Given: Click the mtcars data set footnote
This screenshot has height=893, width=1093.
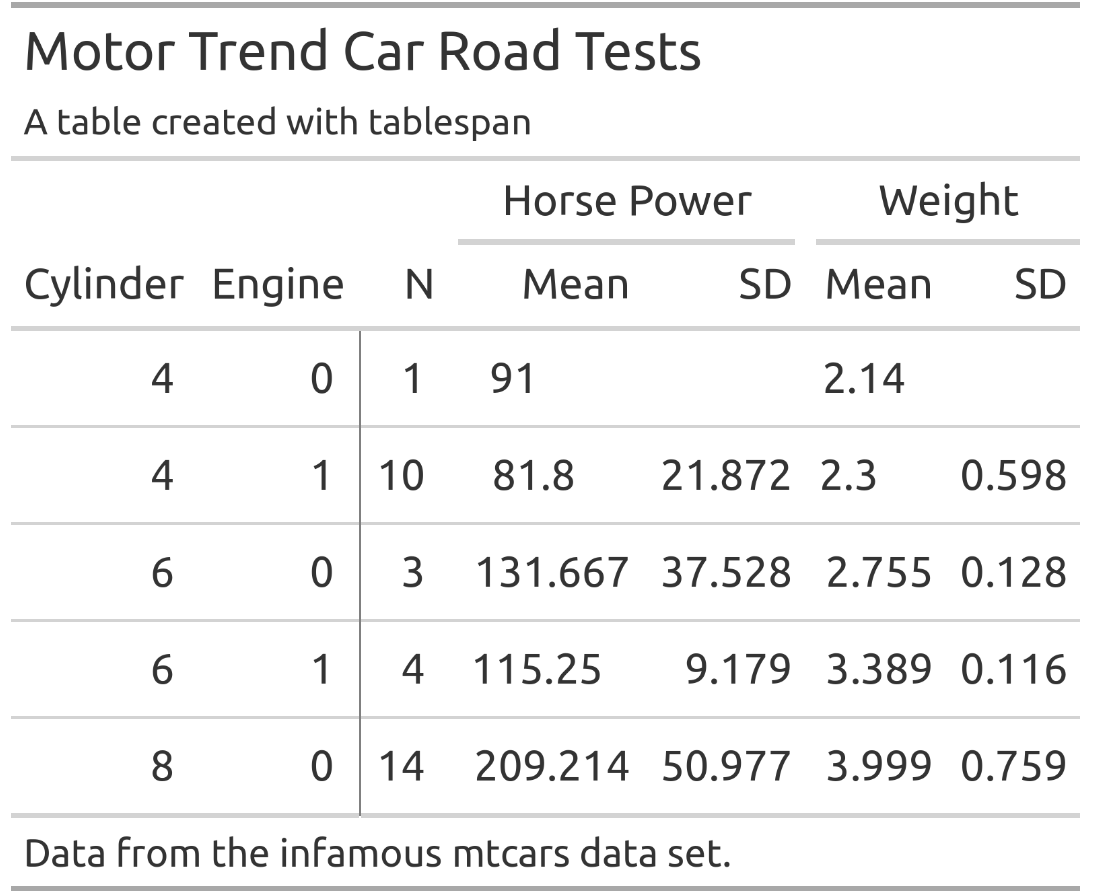Looking at the screenshot, I should pyautogui.click(x=378, y=854).
